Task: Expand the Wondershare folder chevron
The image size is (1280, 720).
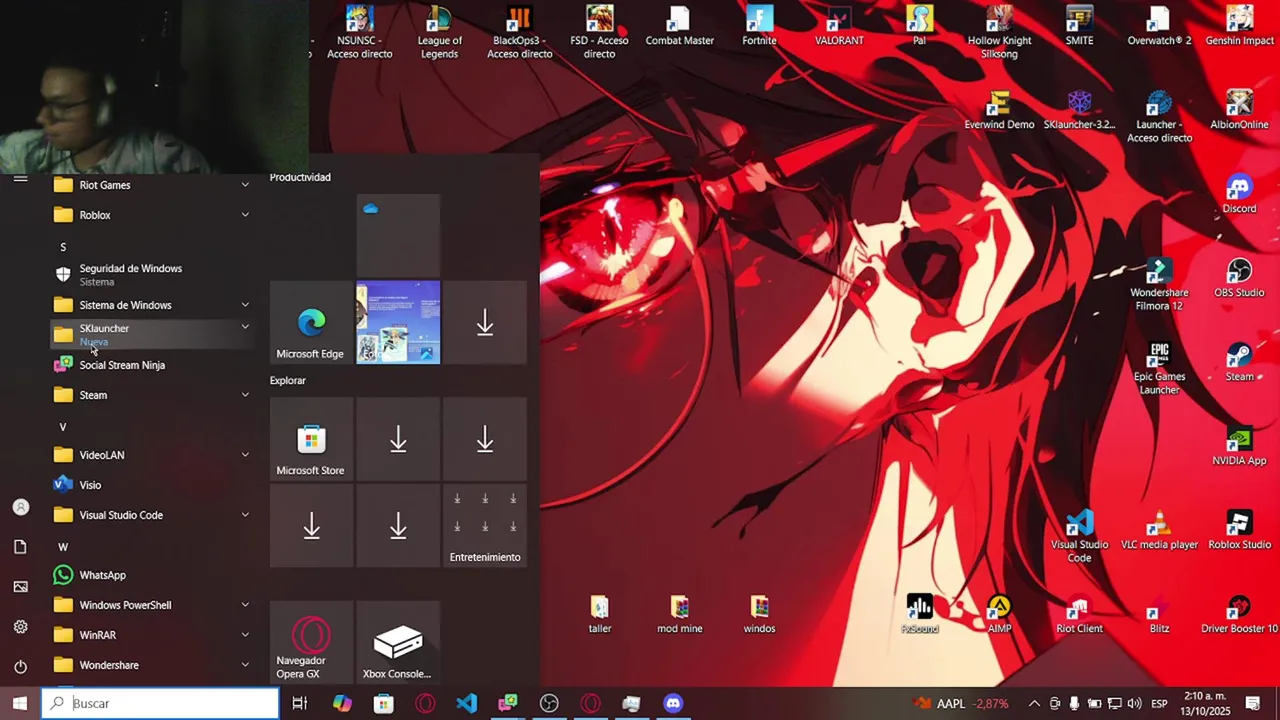Action: pyautogui.click(x=245, y=665)
